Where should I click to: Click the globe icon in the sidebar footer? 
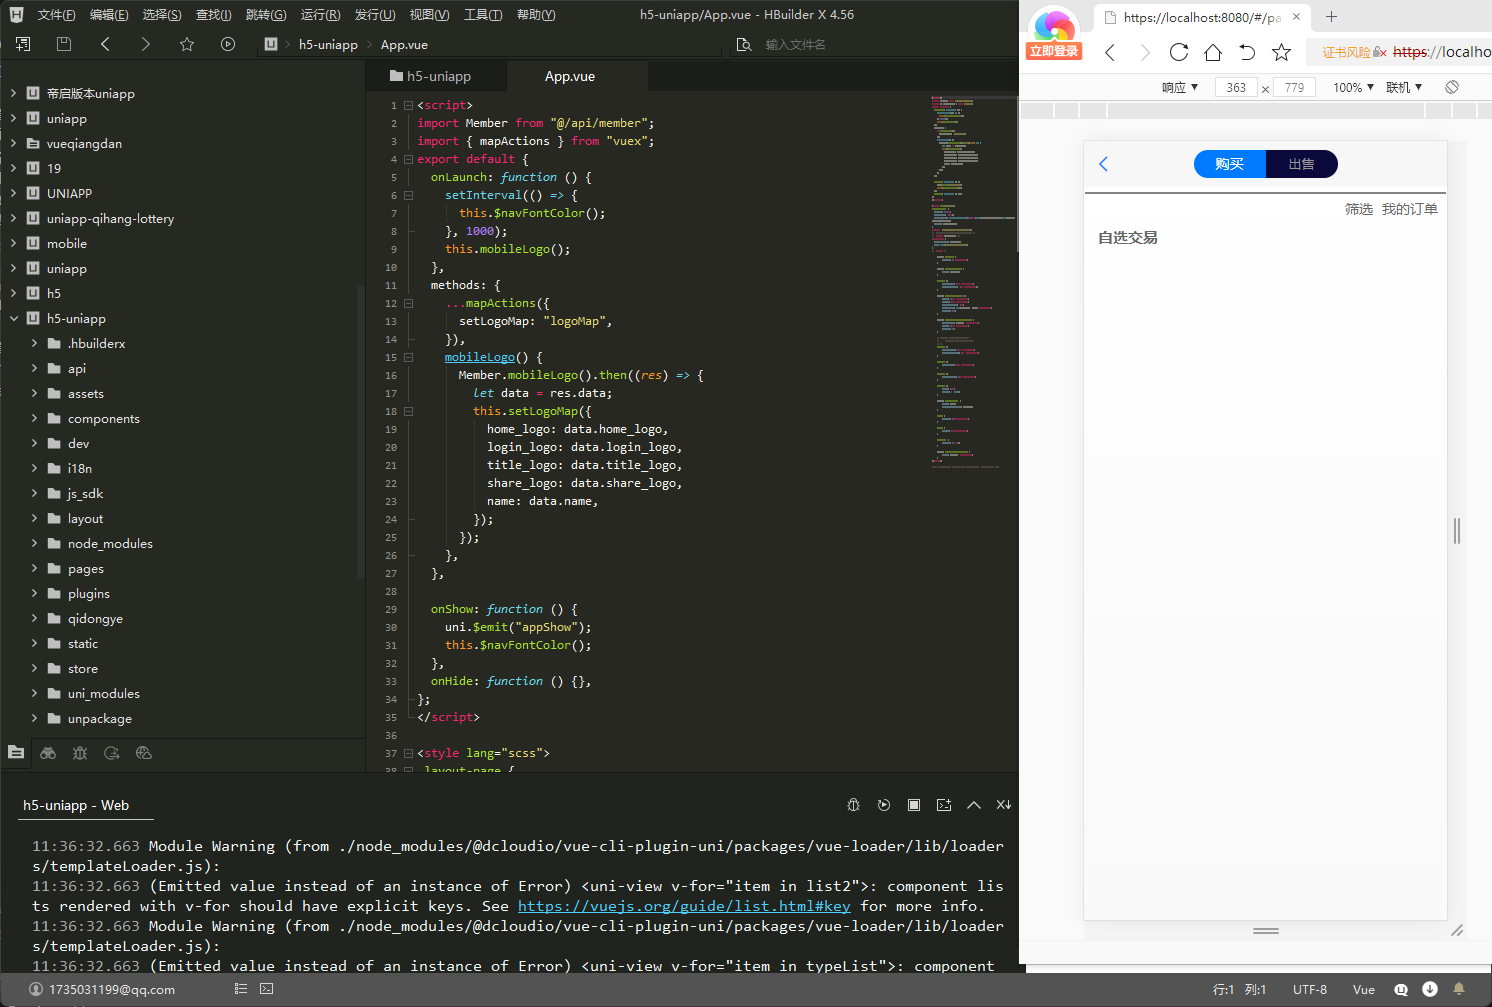(144, 753)
